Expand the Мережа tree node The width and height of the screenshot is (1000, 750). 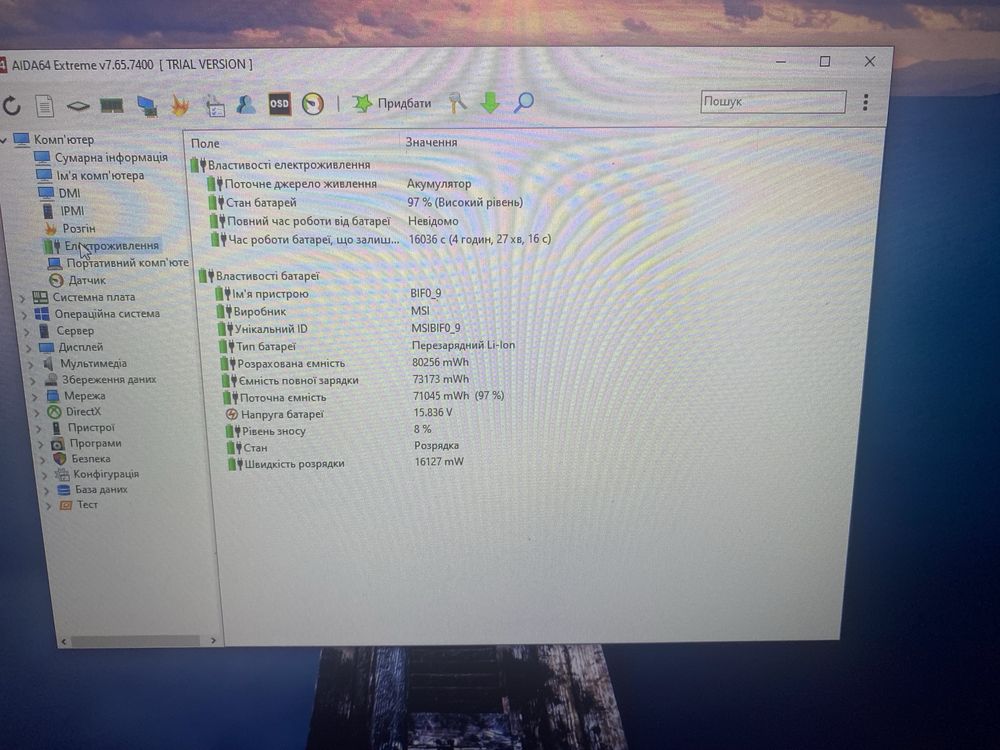click(35, 397)
